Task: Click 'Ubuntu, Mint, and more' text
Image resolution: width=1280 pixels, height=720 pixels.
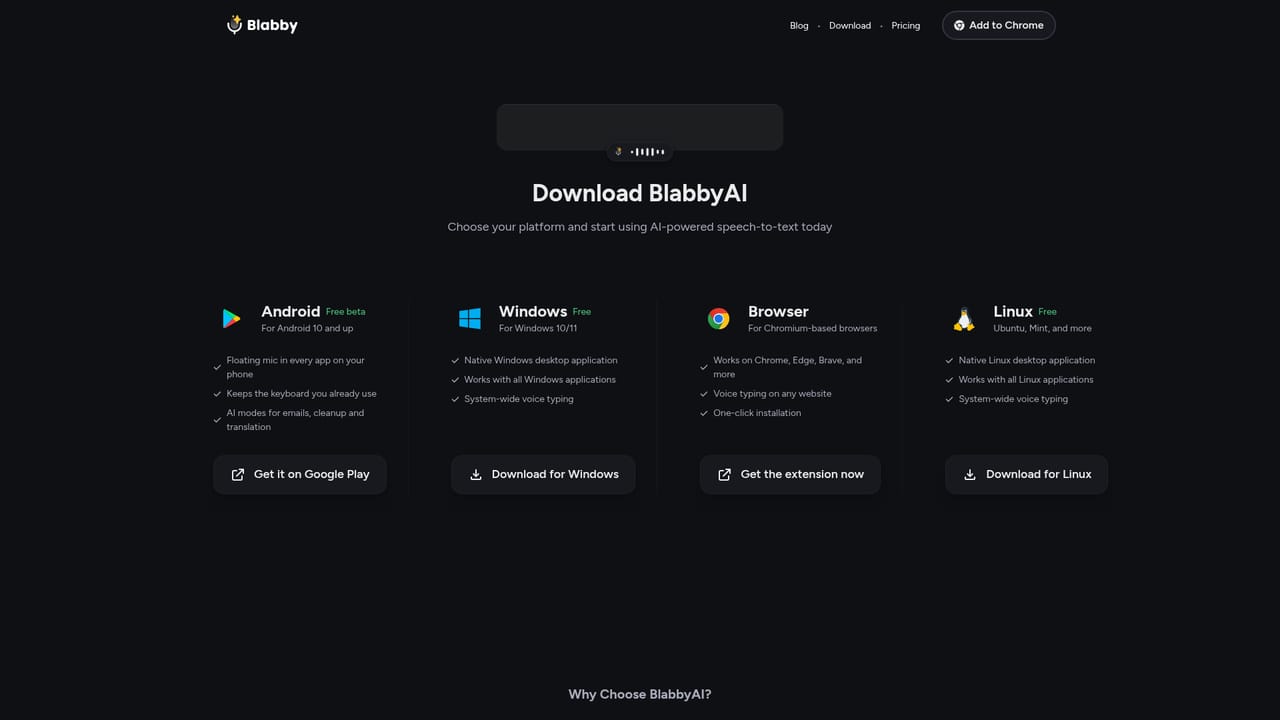Action: (1042, 328)
